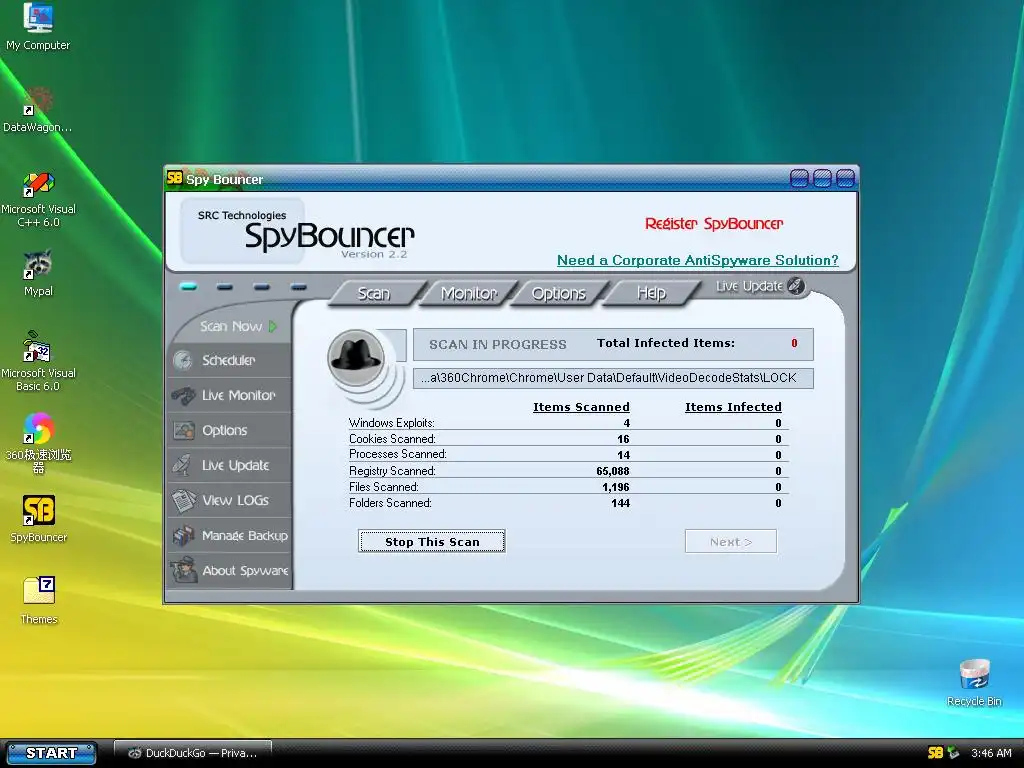Open the 360 browser desktop icon
Image resolution: width=1024 pixels, height=768 pixels.
click(x=38, y=442)
